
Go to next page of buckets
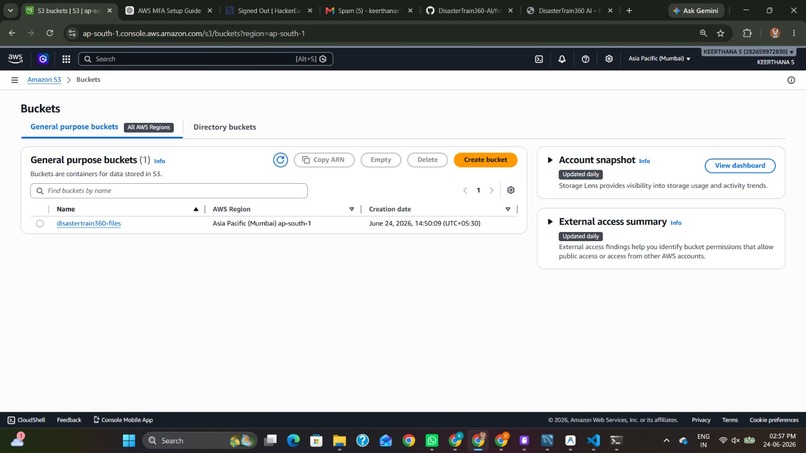click(491, 190)
